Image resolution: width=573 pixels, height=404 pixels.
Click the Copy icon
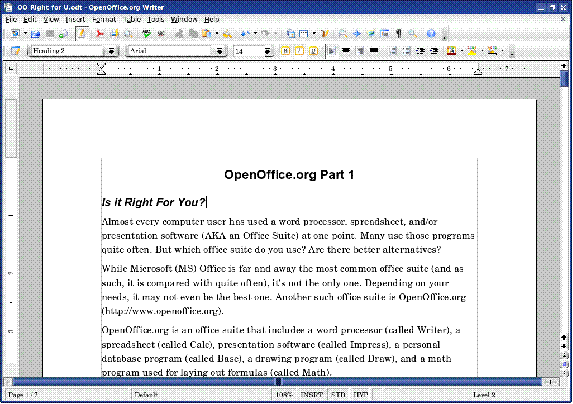coord(193,34)
